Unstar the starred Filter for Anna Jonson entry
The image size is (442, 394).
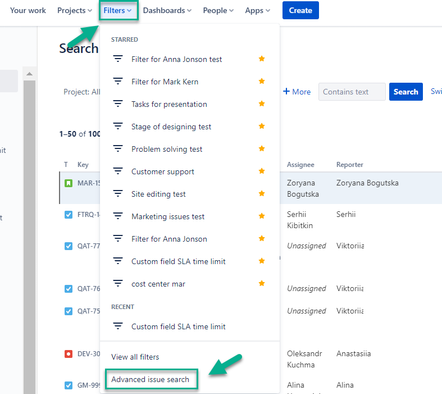click(x=262, y=238)
